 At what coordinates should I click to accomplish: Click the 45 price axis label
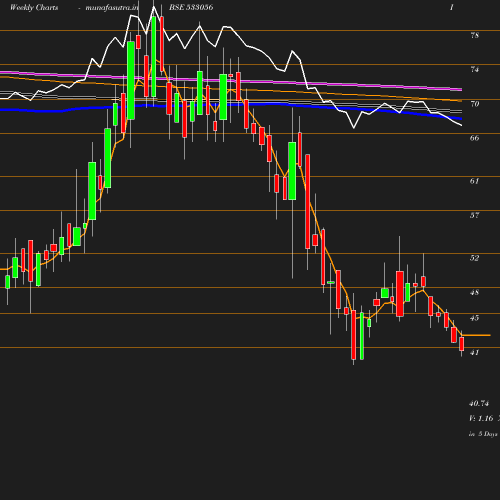[x=475, y=318]
